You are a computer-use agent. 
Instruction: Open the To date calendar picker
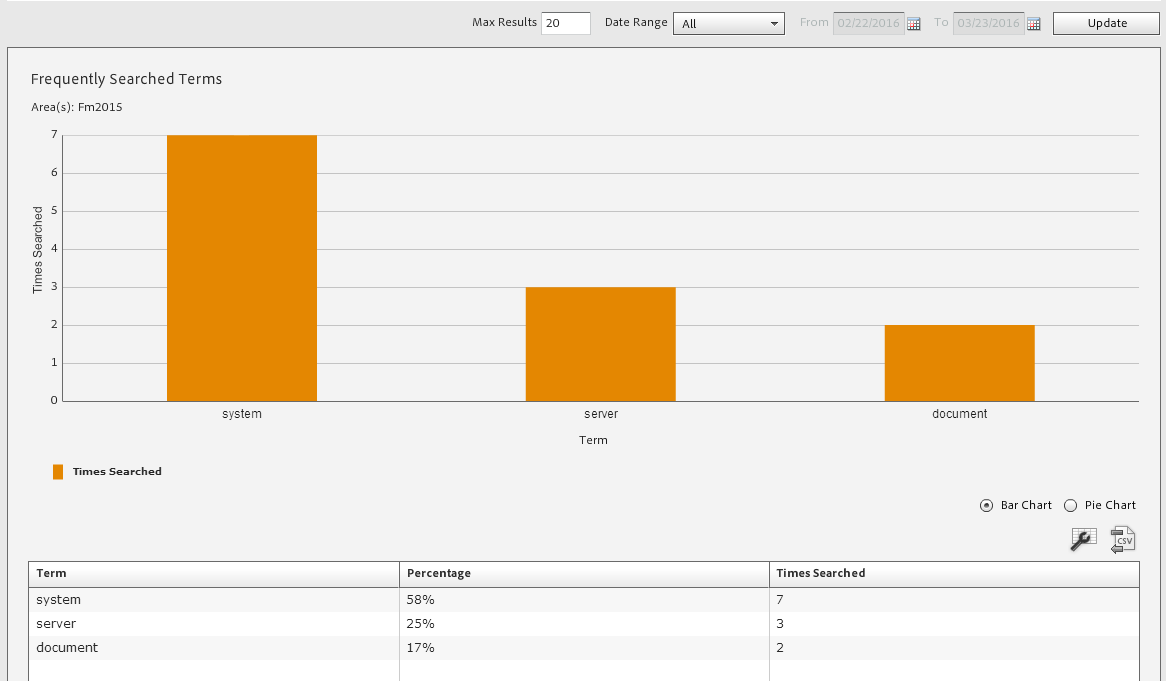tap(1033, 22)
